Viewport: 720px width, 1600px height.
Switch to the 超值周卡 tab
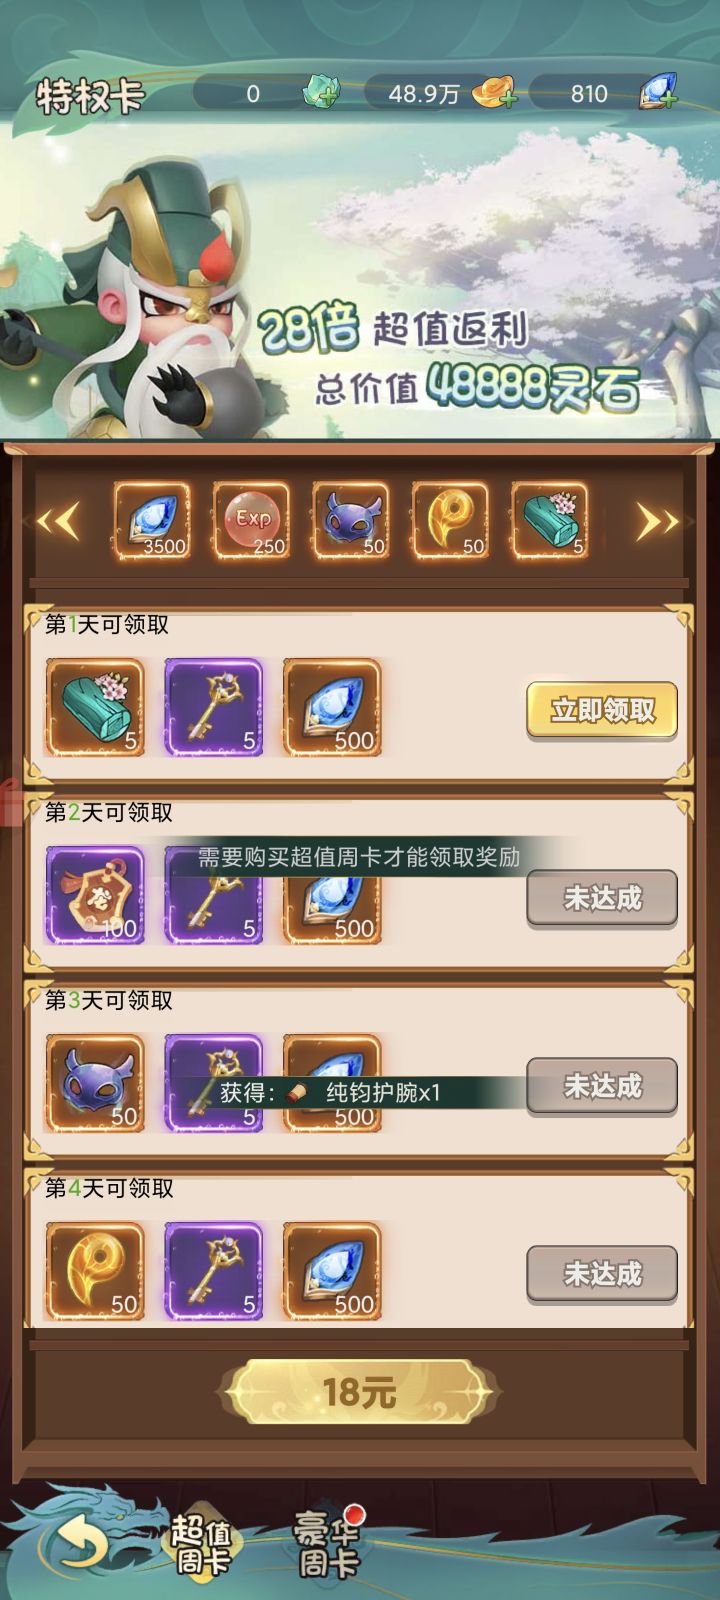coord(201,1544)
